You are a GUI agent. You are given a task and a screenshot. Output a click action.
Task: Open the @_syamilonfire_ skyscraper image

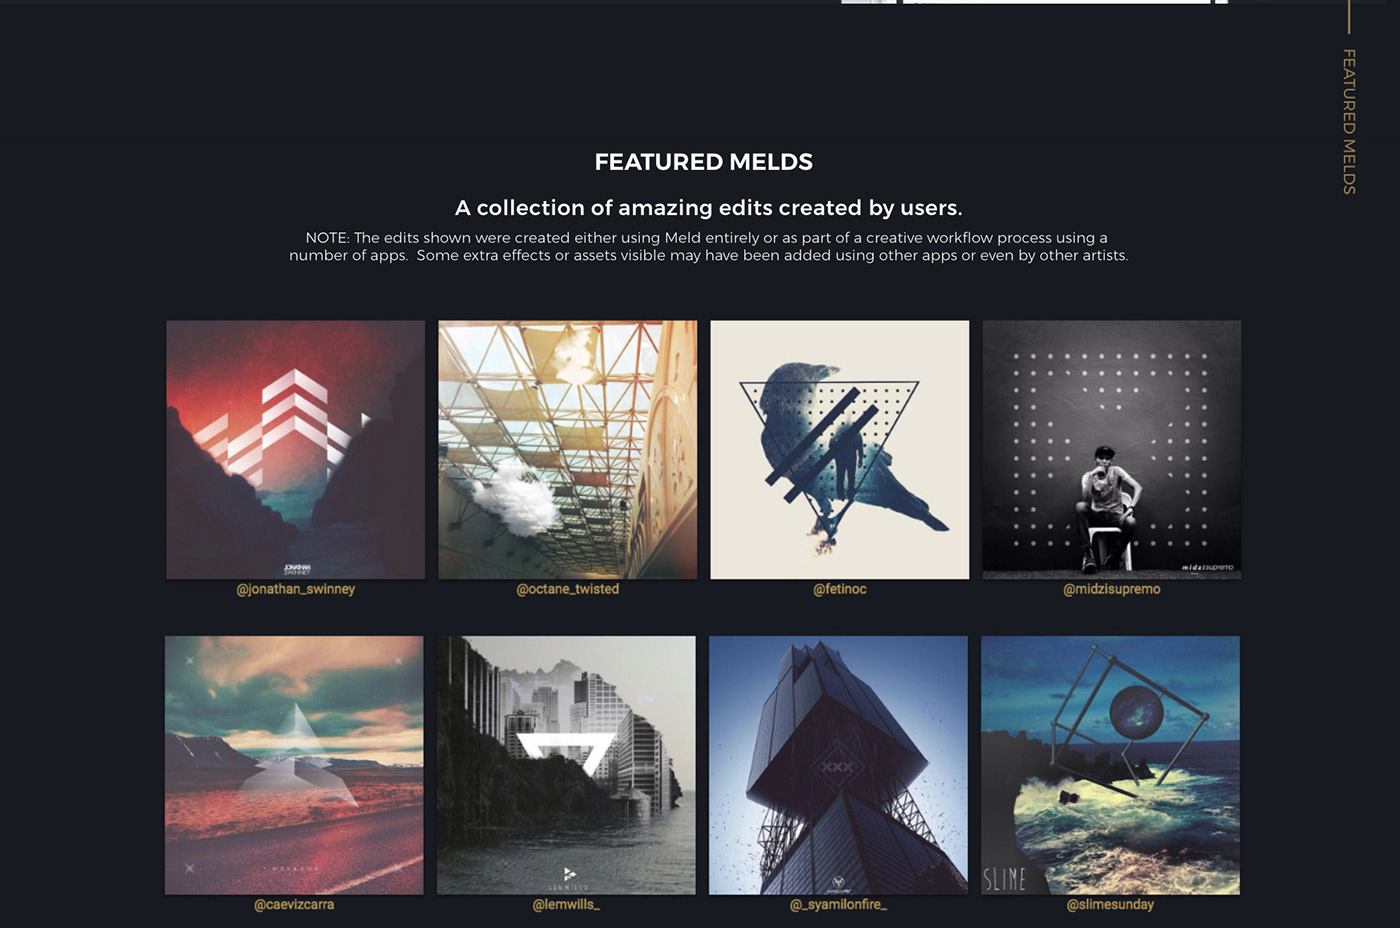[838, 765]
